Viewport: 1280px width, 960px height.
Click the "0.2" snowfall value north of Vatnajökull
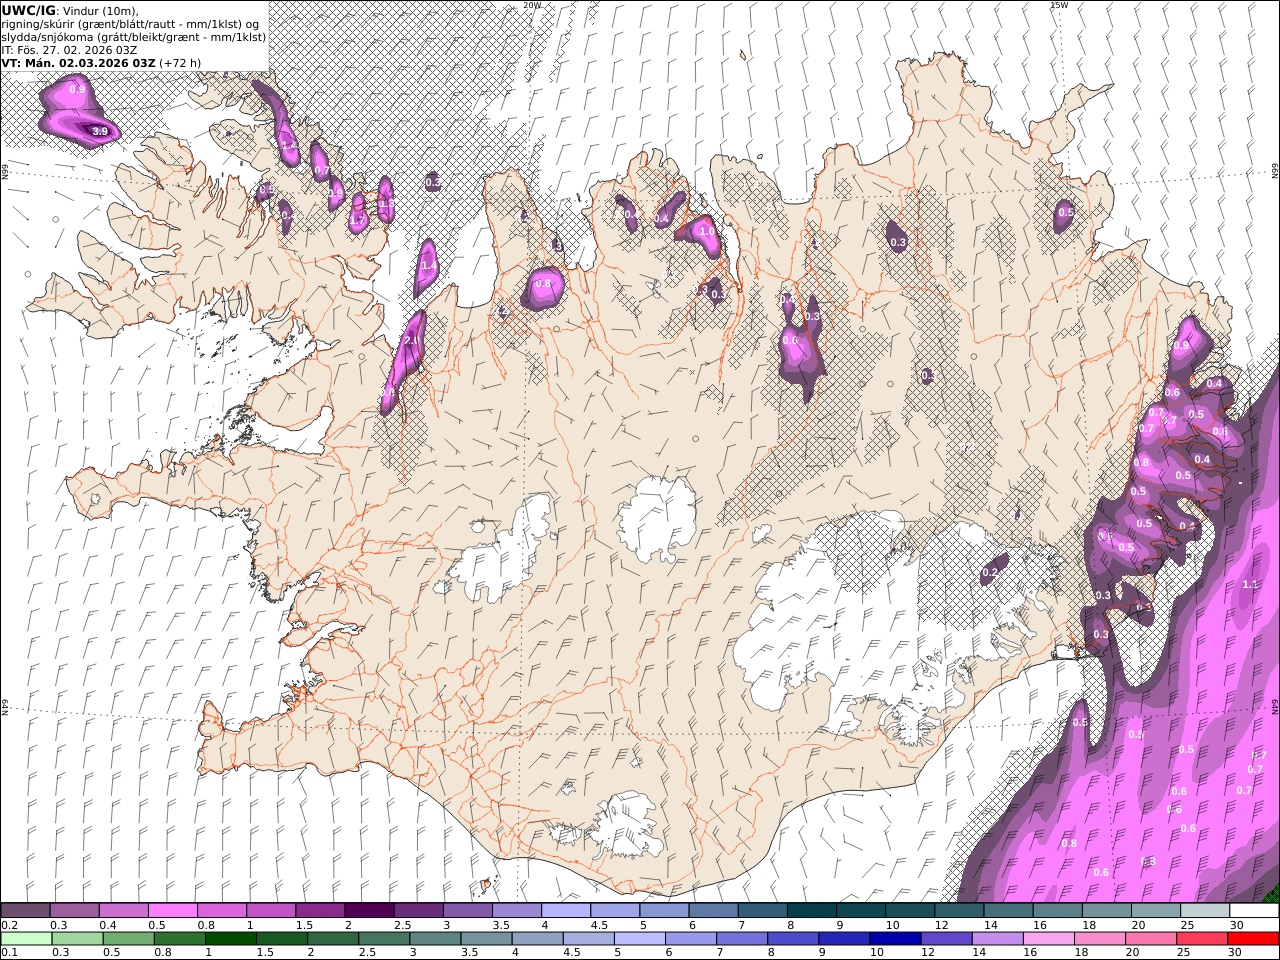[x=990, y=572]
